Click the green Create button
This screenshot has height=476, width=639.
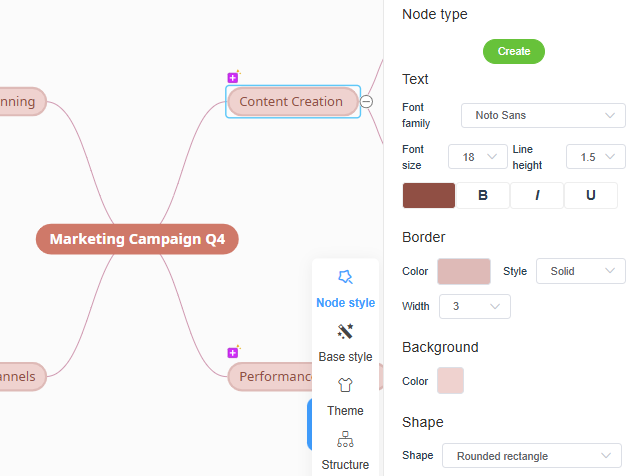coord(514,51)
